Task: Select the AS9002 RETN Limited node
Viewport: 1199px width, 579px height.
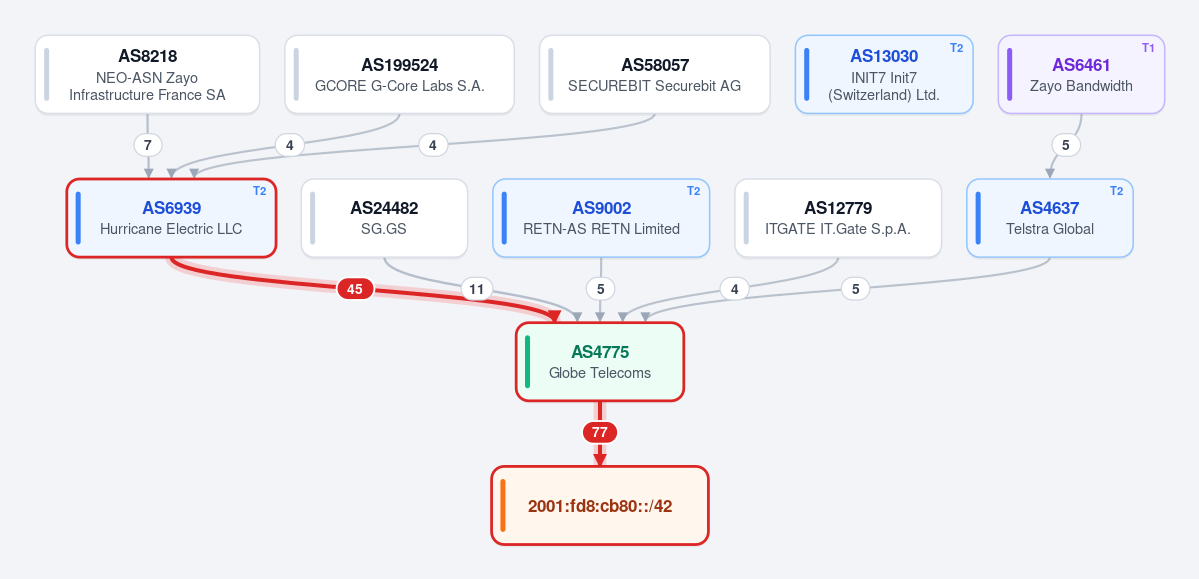Action: coord(601,218)
